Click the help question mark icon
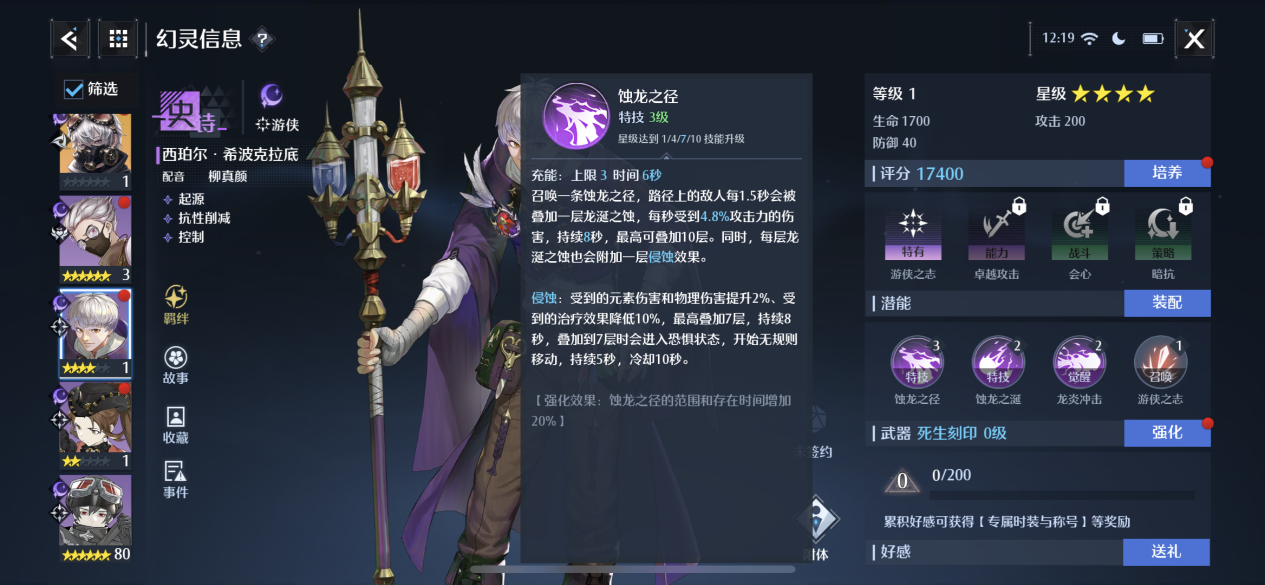The image size is (1265, 585). 262,39
